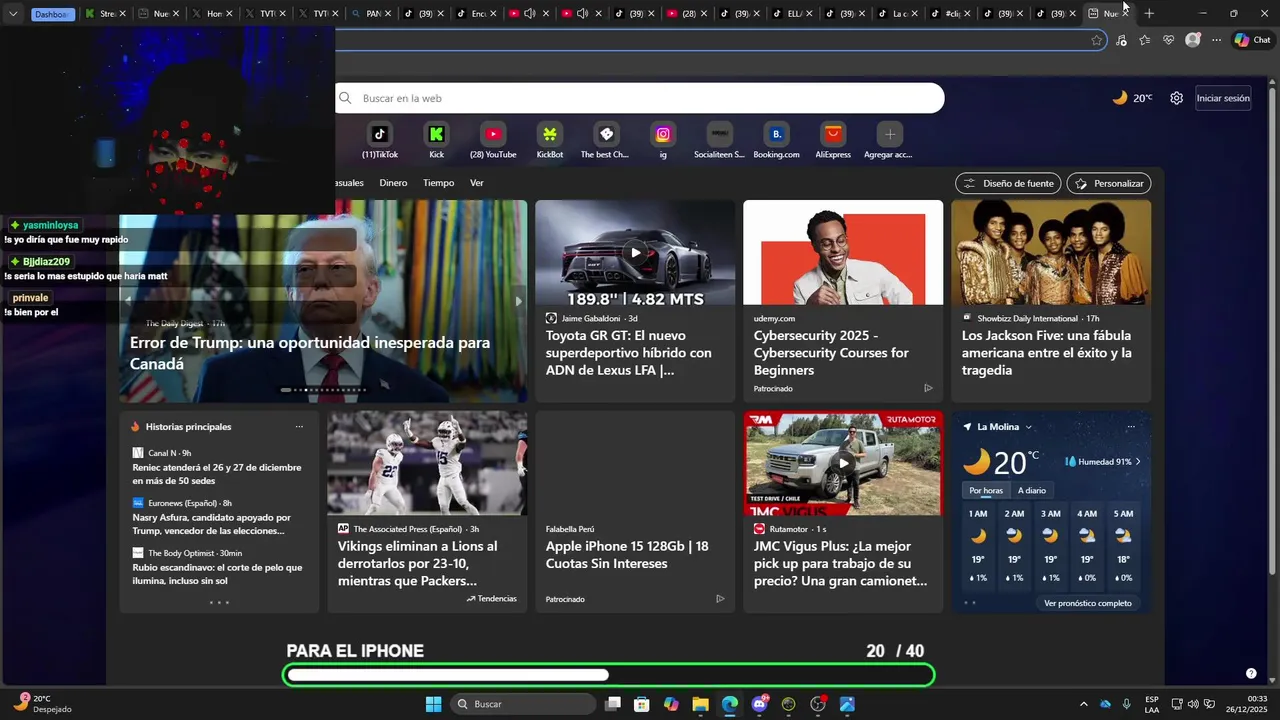The image size is (1280, 720).
Task: Open Cybersecurity 2025 udemy ad card
Action: [x=843, y=301]
